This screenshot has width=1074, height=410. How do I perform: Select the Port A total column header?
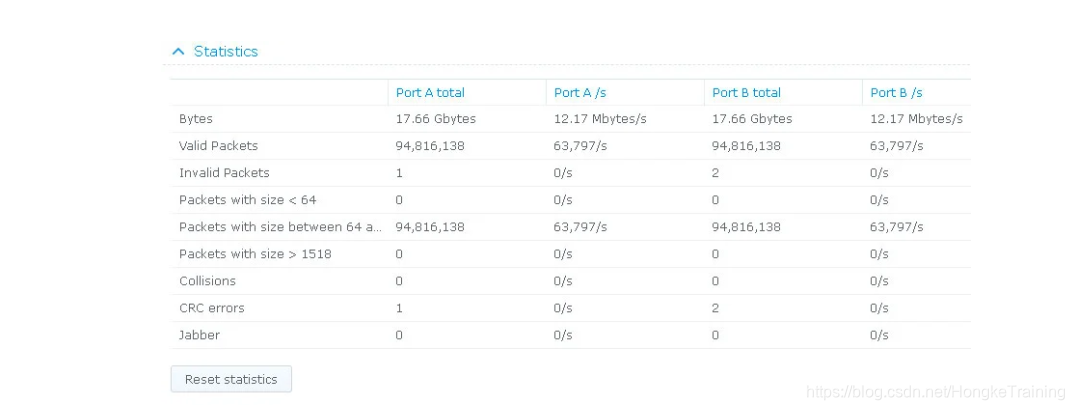[430, 92]
